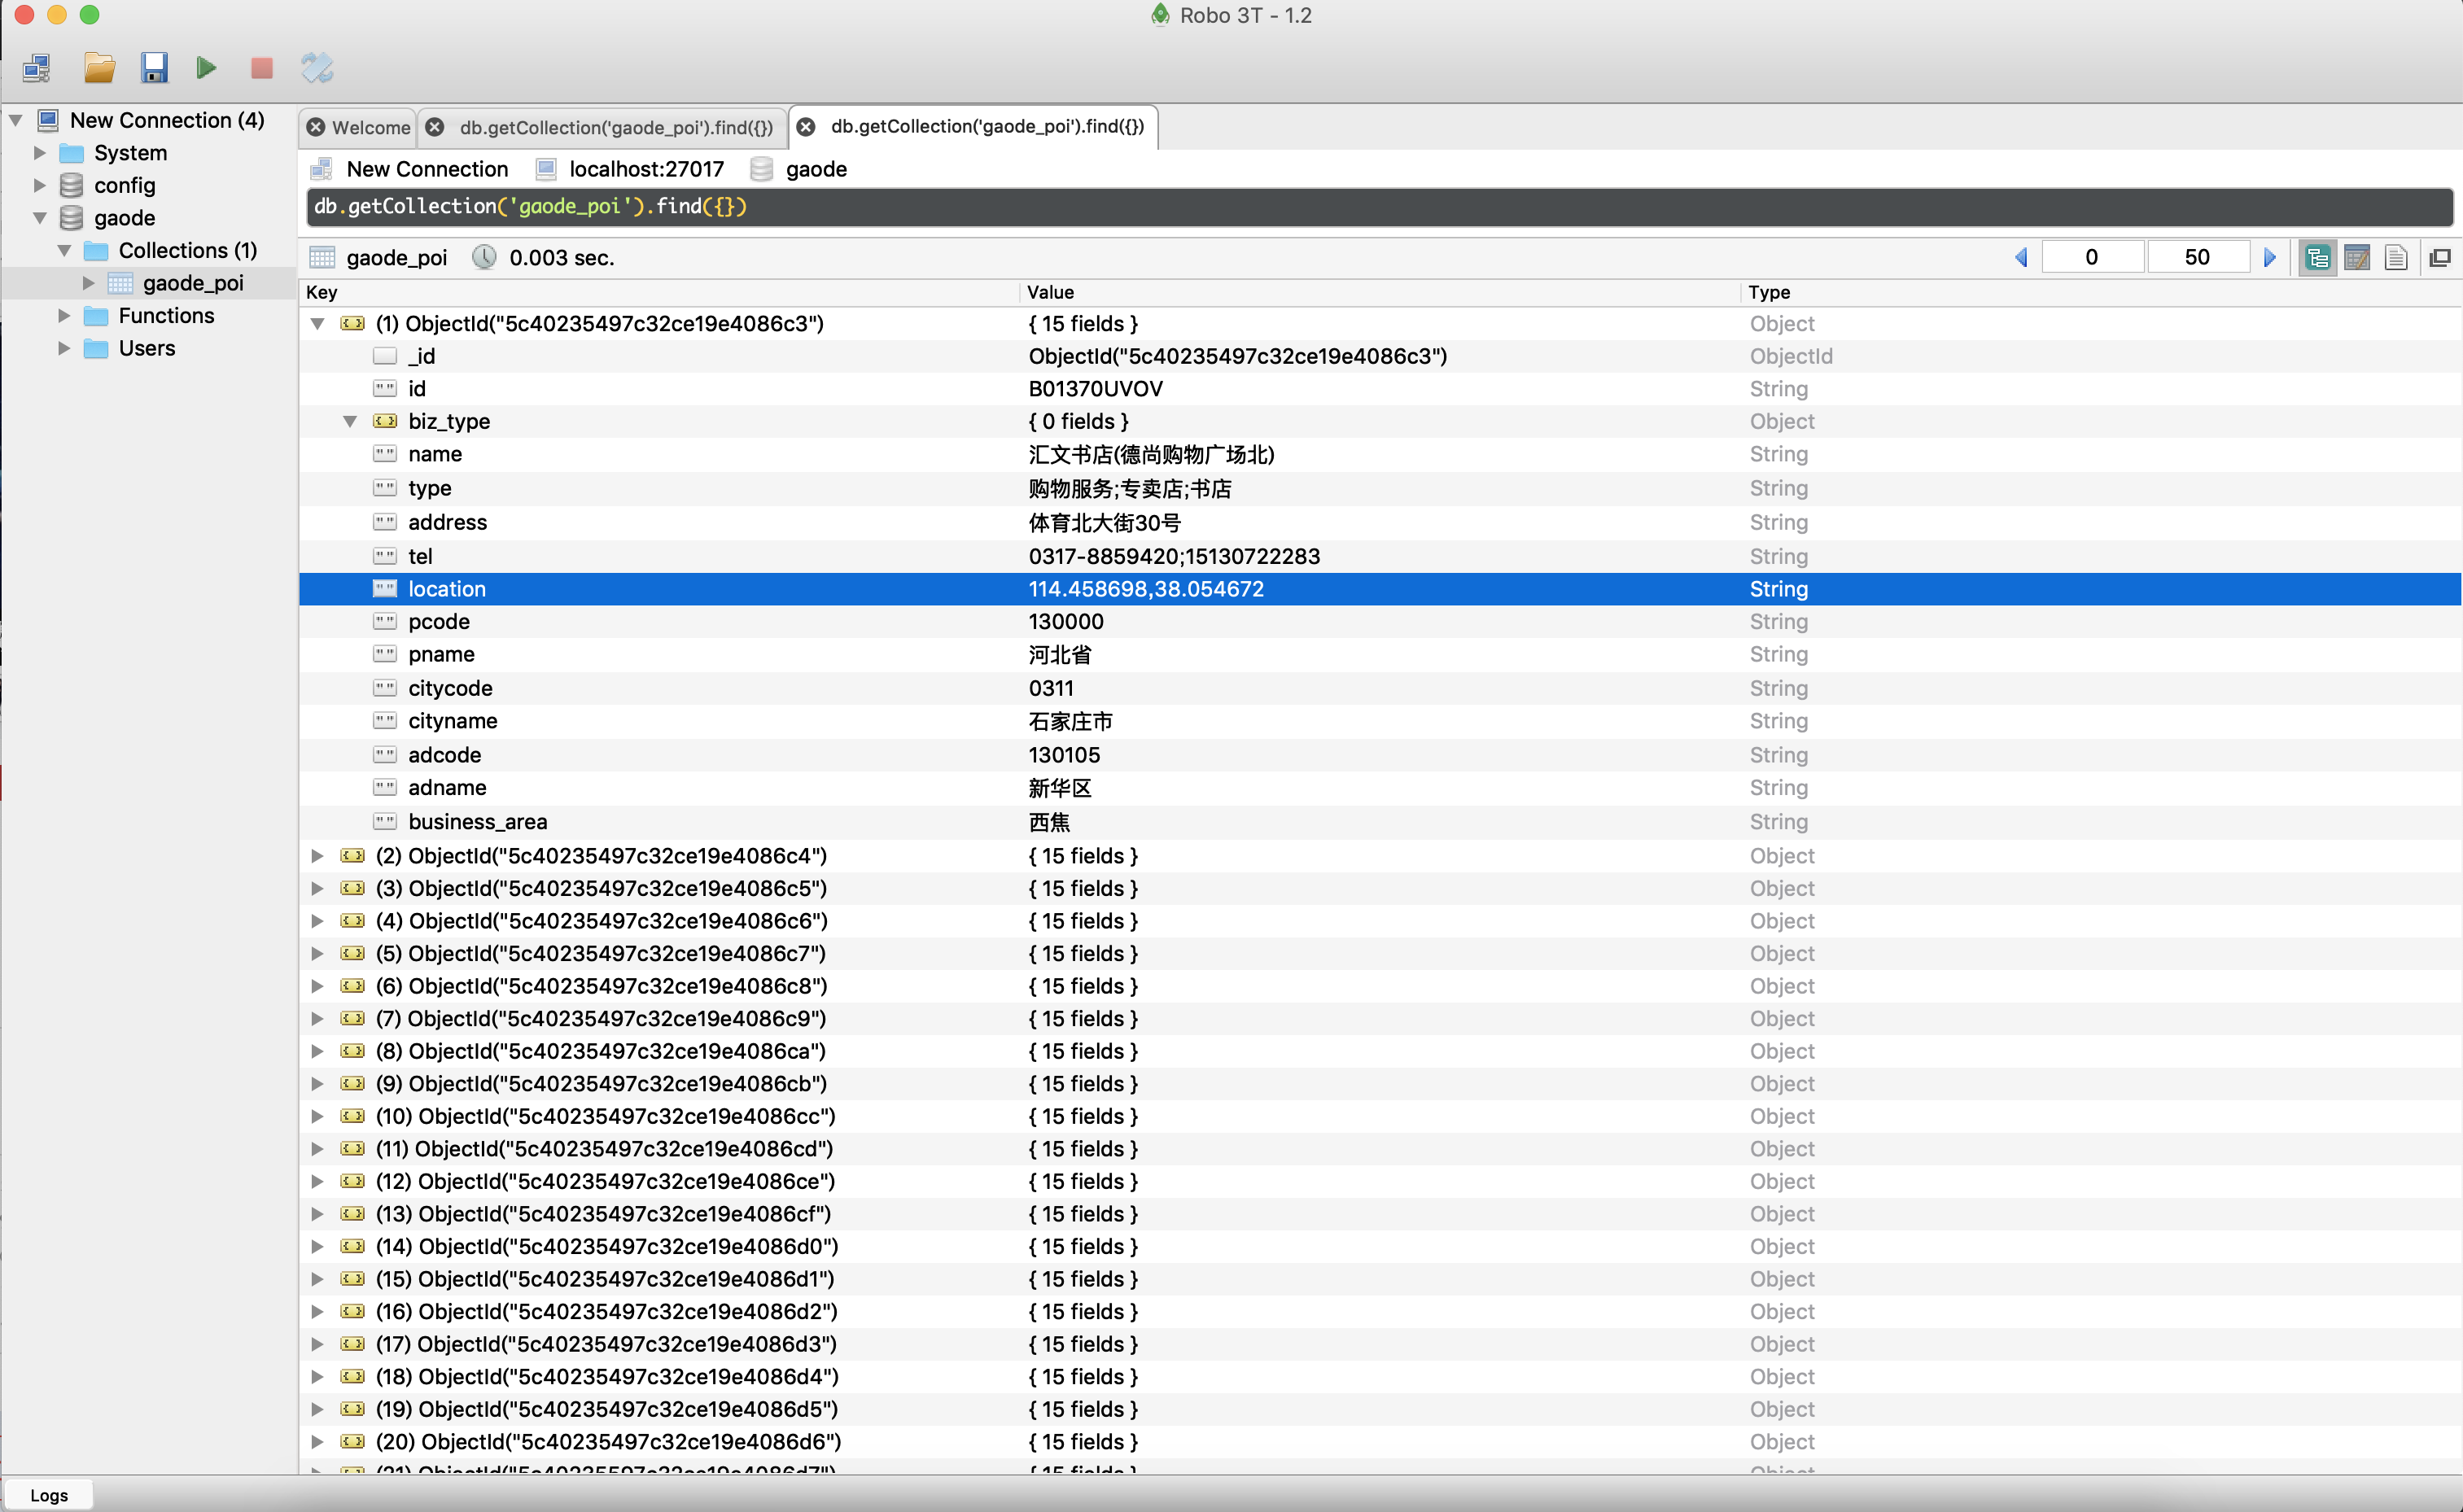This screenshot has width=2463, height=1512.
Task: Select tree view mode for results
Action: pyautogui.click(x=2317, y=258)
